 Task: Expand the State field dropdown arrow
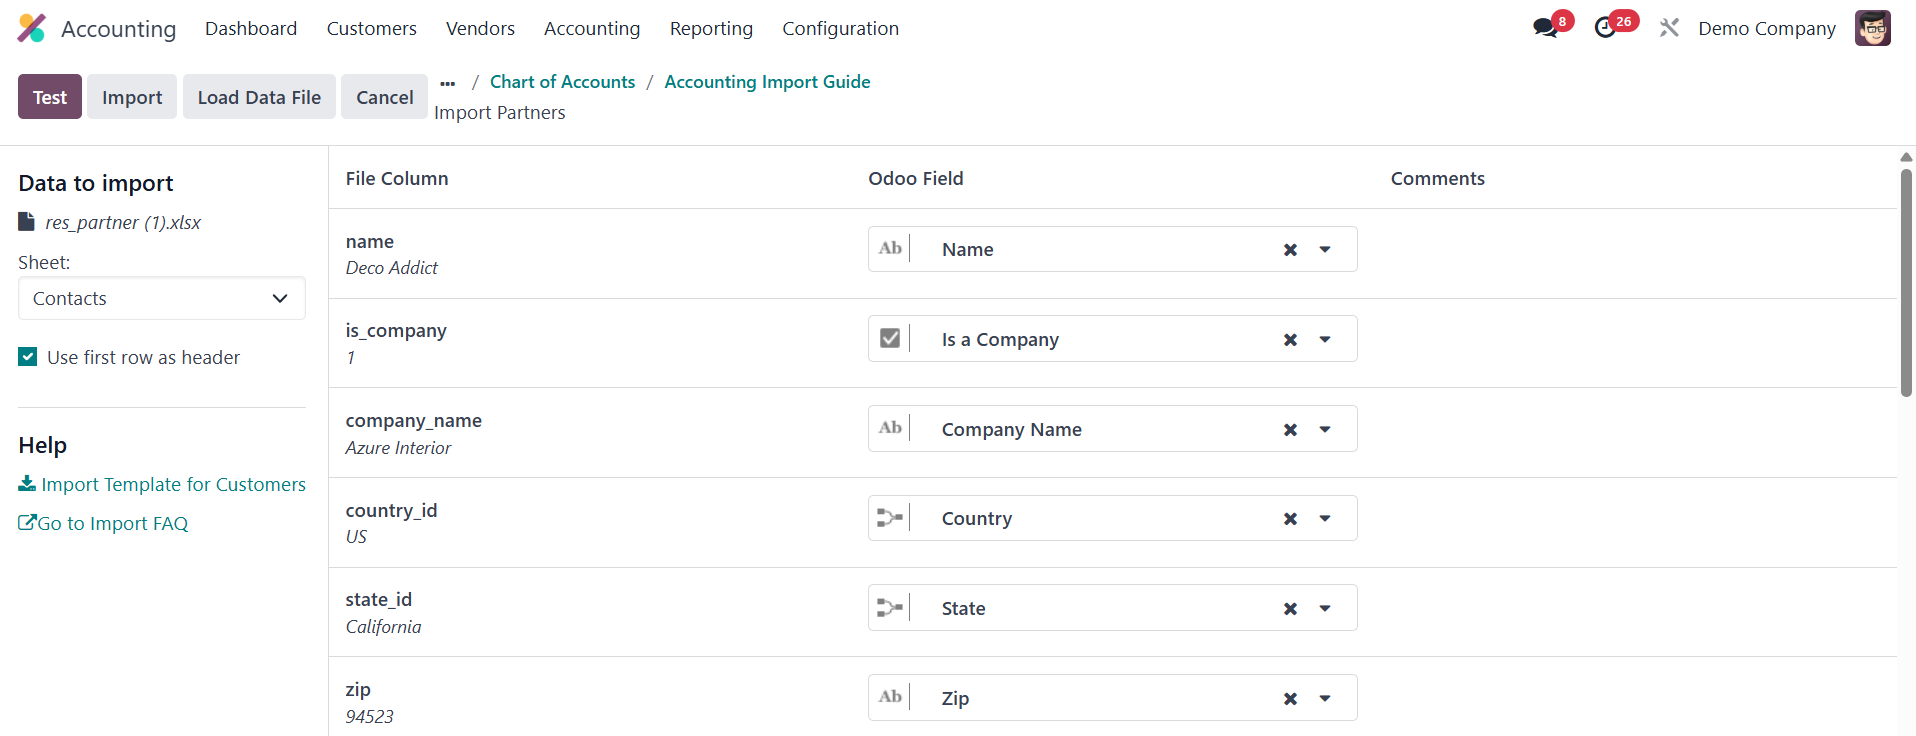1325,609
